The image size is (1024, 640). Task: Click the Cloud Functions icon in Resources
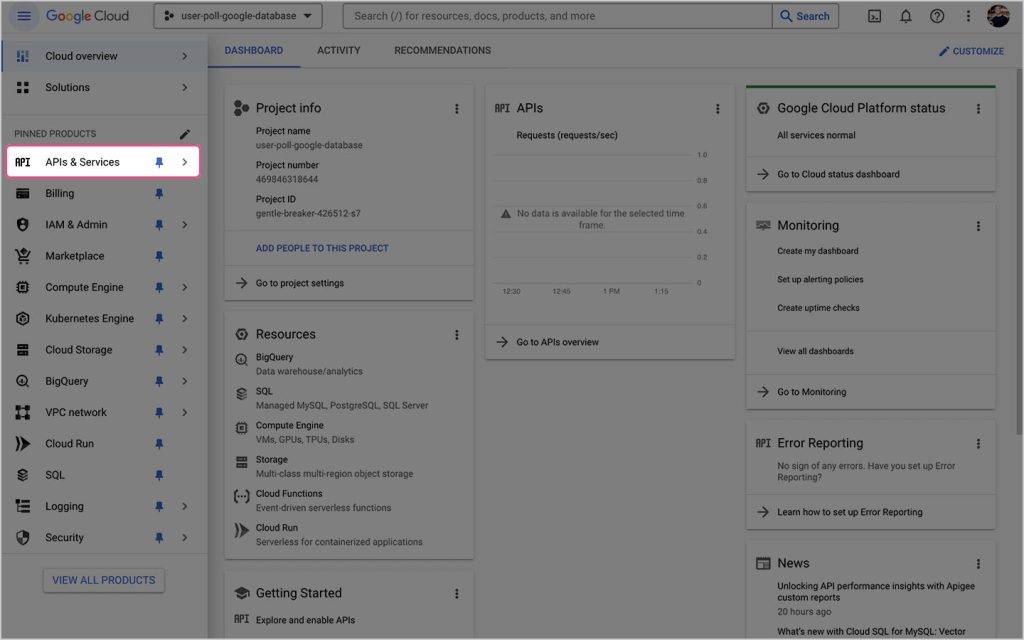[x=241, y=497]
